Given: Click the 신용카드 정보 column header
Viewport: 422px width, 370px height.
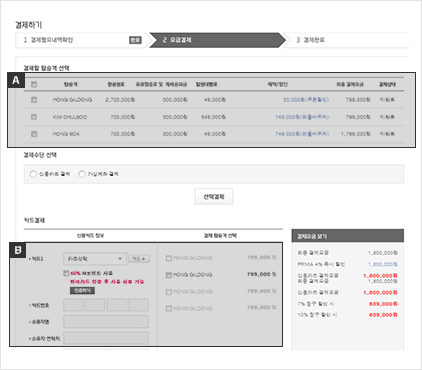Looking at the screenshot, I should (x=90, y=236).
